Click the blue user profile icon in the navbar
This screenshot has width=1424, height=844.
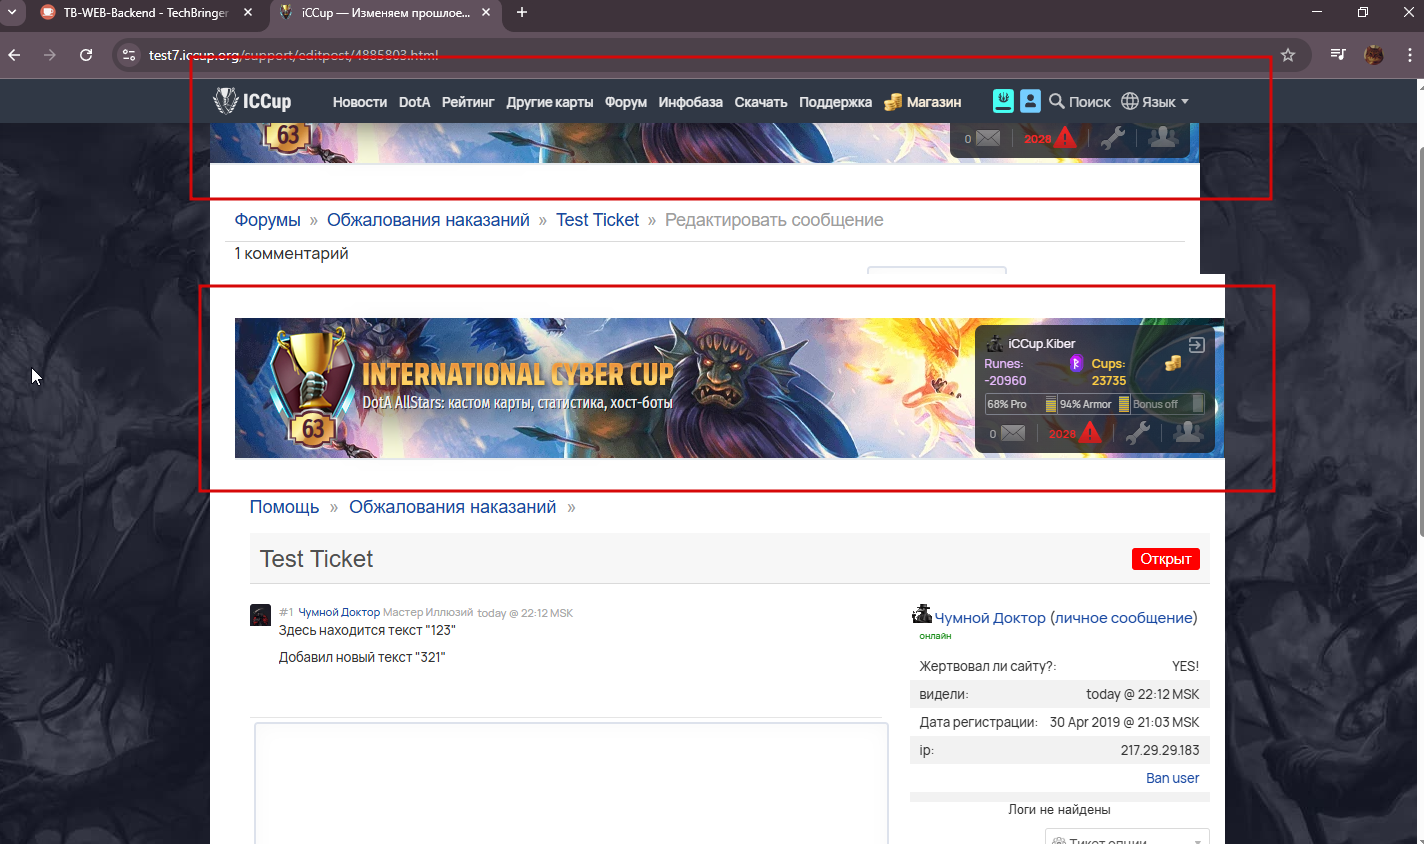click(x=1030, y=101)
